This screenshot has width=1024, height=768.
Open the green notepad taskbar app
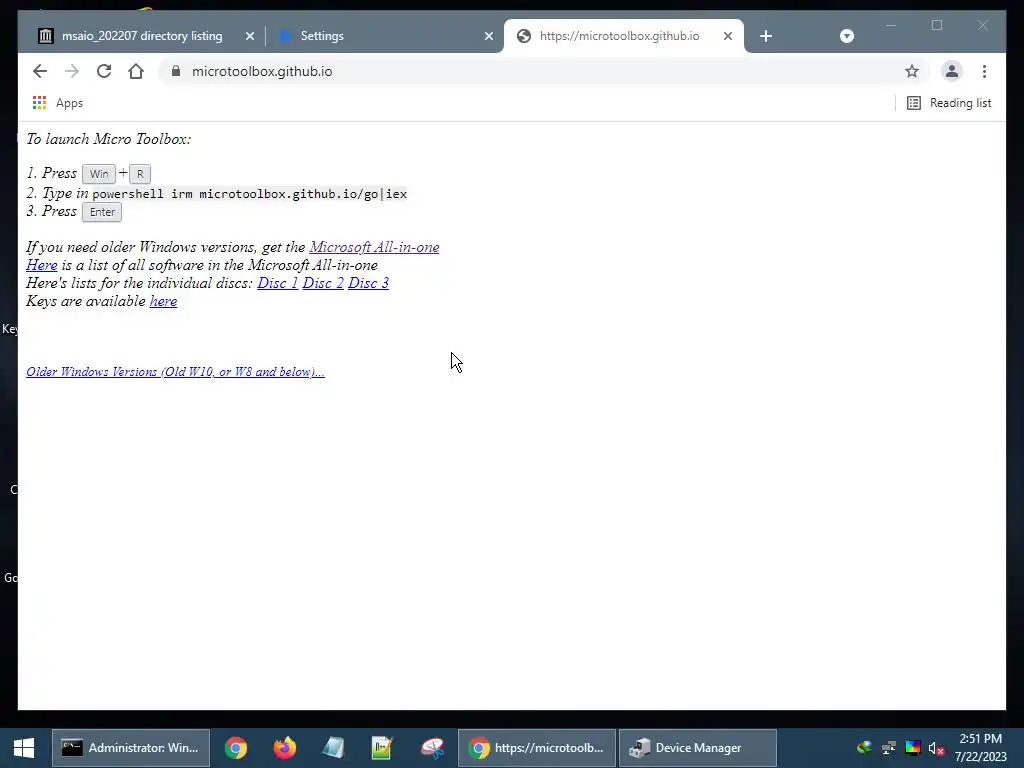tap(381, 748)
